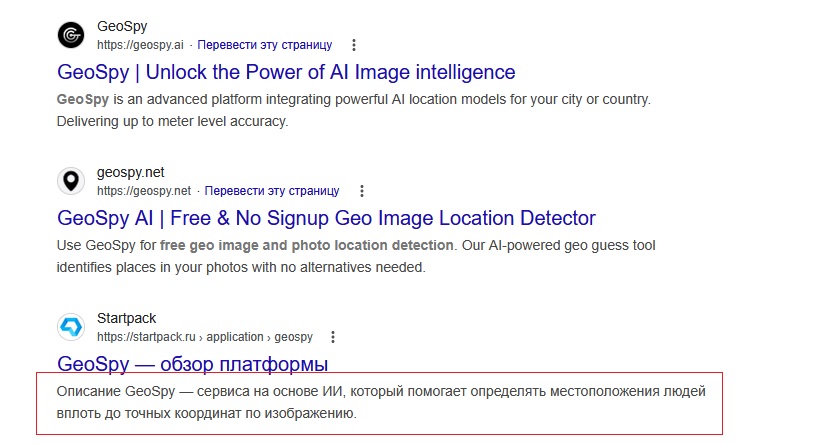Click the highlighted 'Описание GeoSpy' description text
This screenshot has width=833, height=444.
pyautogui.click(x=380, y=401)
